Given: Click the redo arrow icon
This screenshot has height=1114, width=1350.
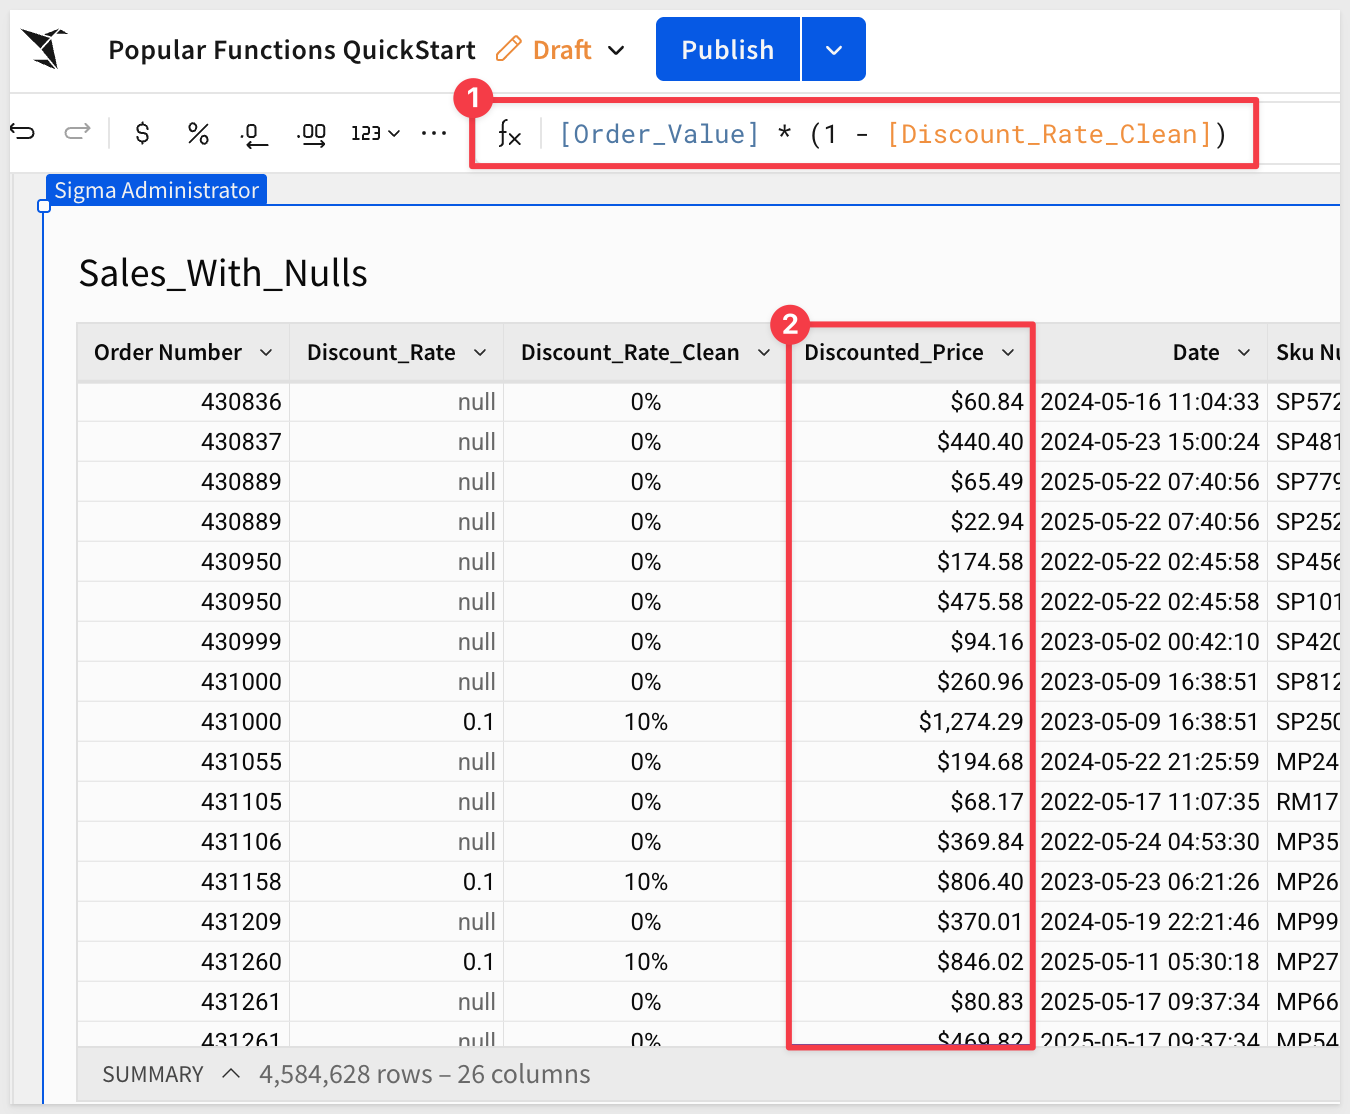Looking at the screenshot, I should click(x=77, y=132).
